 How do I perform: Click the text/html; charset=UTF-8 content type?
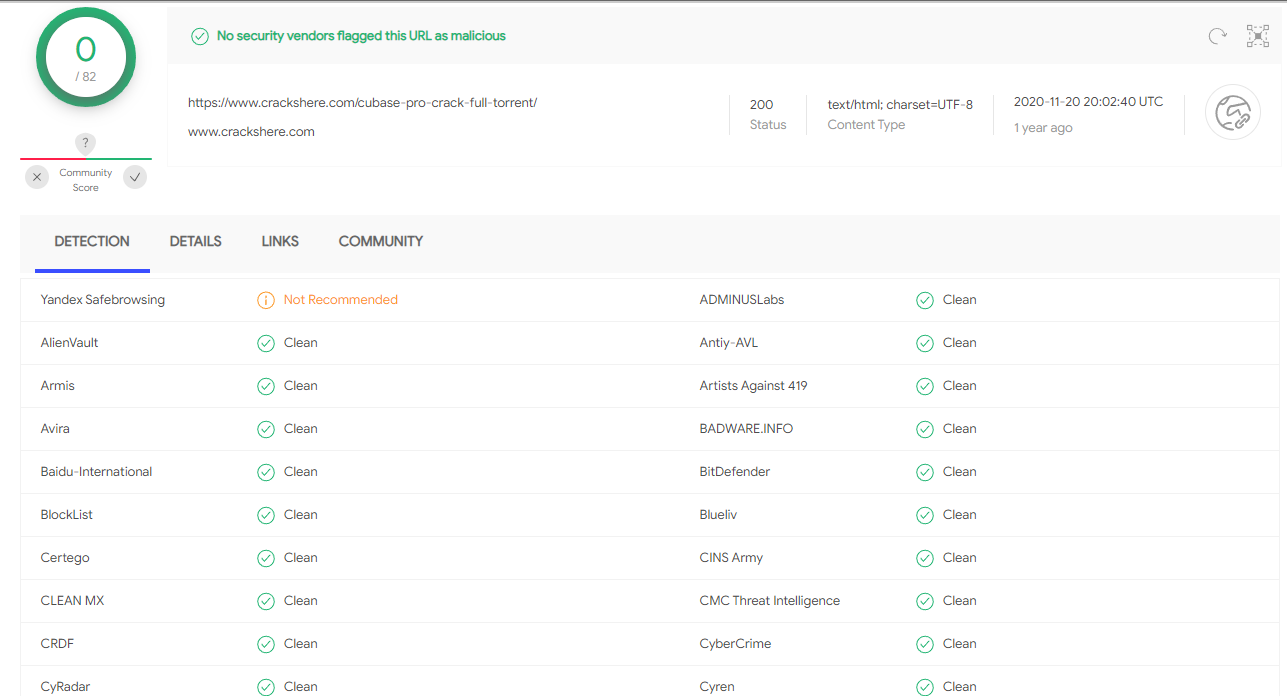click(x=900, y=104)
